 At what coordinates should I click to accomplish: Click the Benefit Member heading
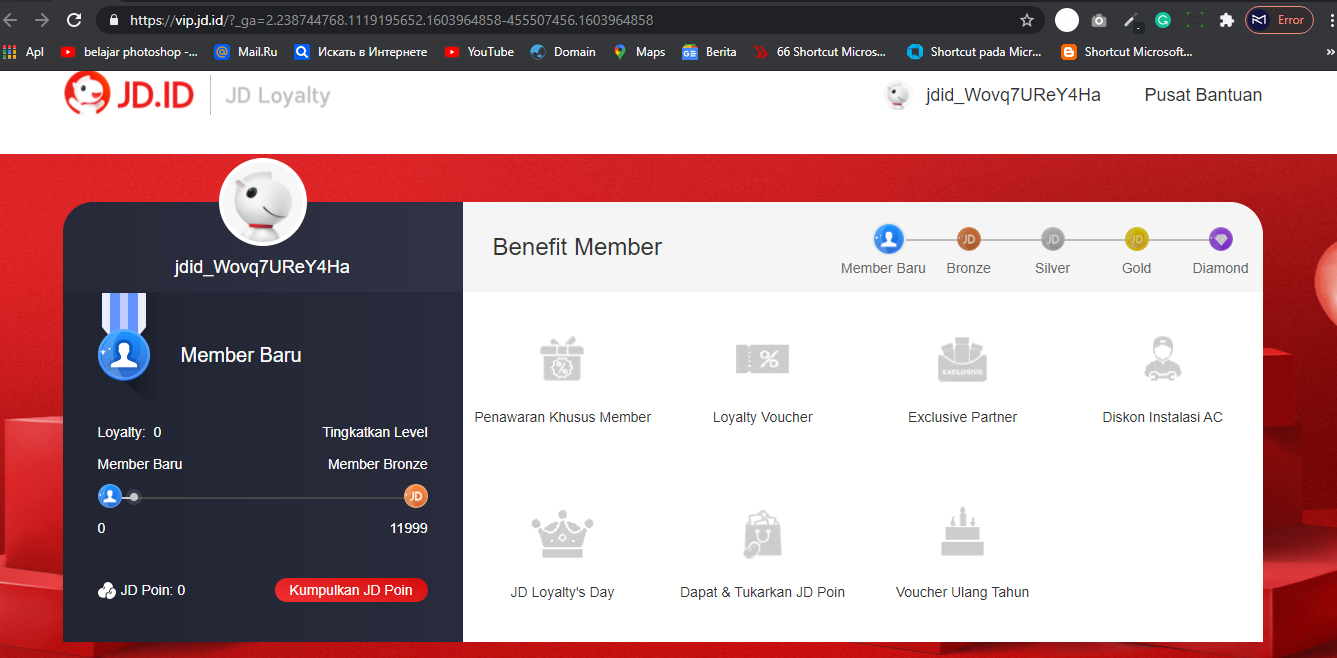tap(577, 247)
